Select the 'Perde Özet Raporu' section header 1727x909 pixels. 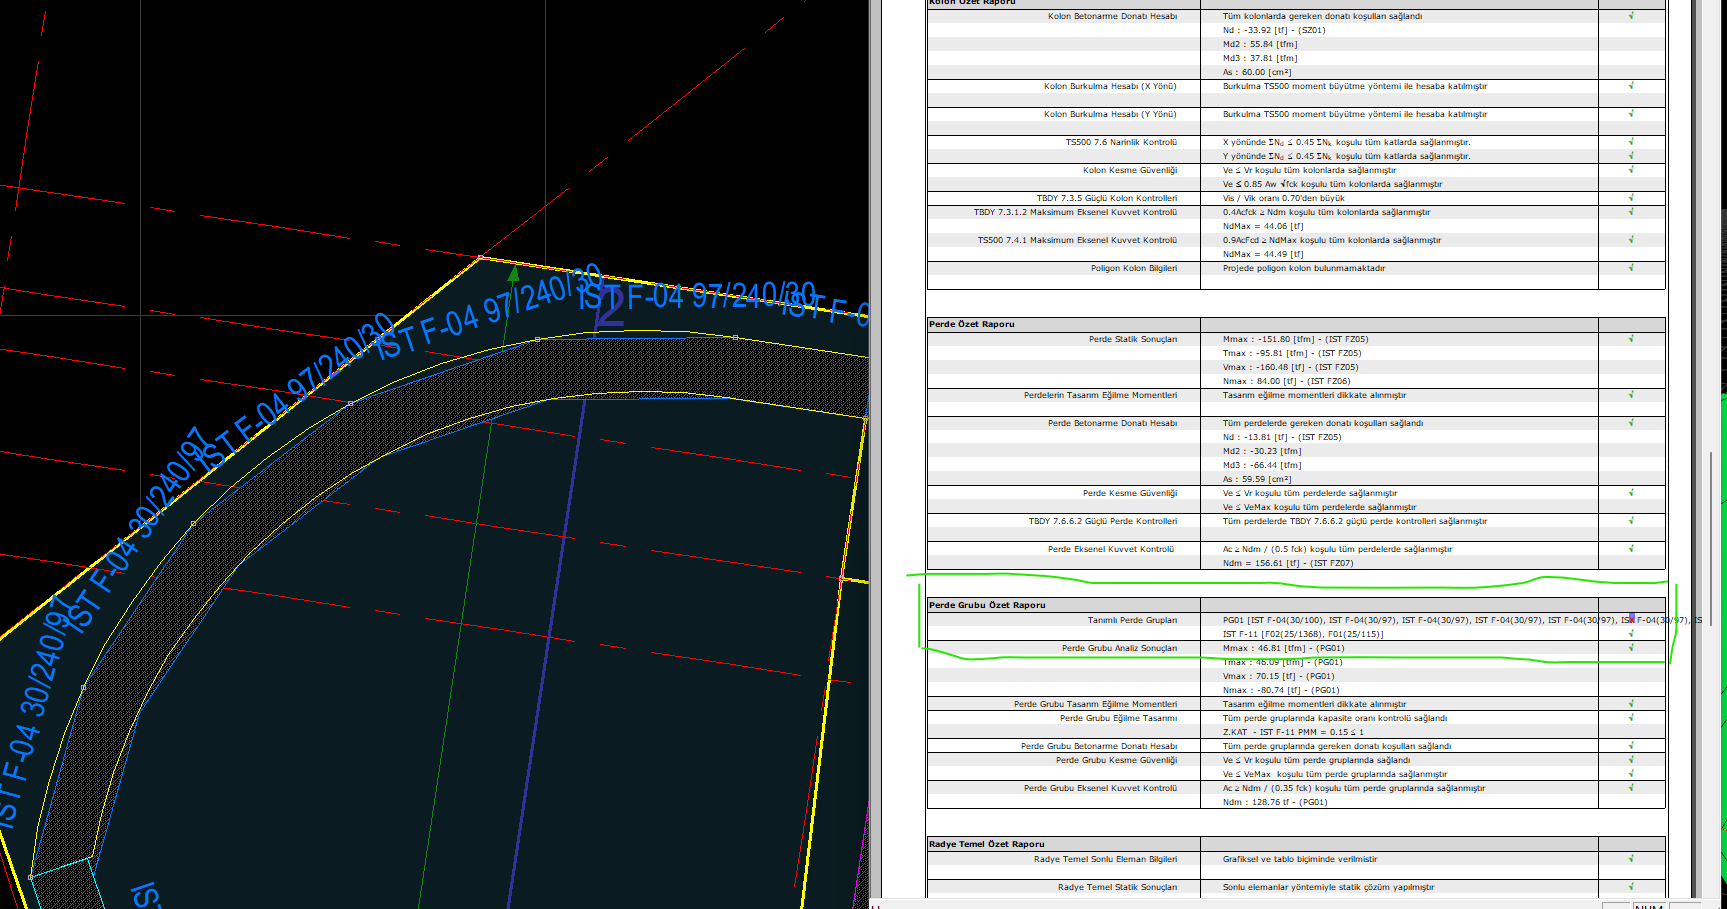(972, 324)
